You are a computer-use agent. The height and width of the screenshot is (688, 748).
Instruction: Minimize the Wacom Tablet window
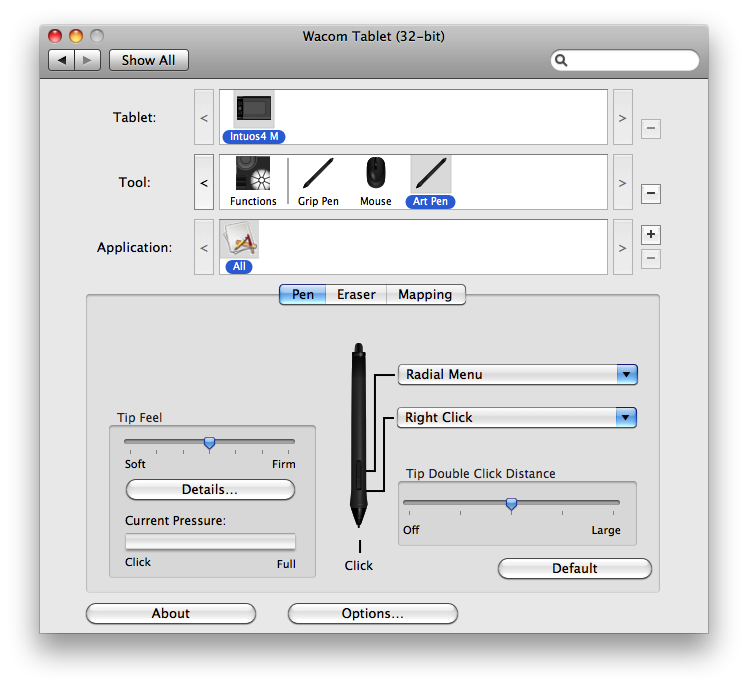point(76,36)
